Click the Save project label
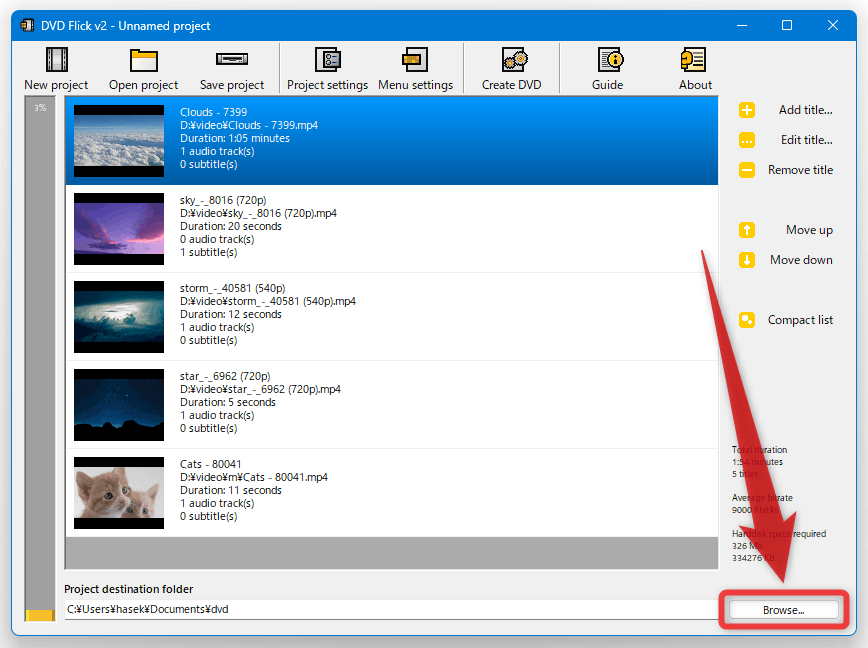 232,85
